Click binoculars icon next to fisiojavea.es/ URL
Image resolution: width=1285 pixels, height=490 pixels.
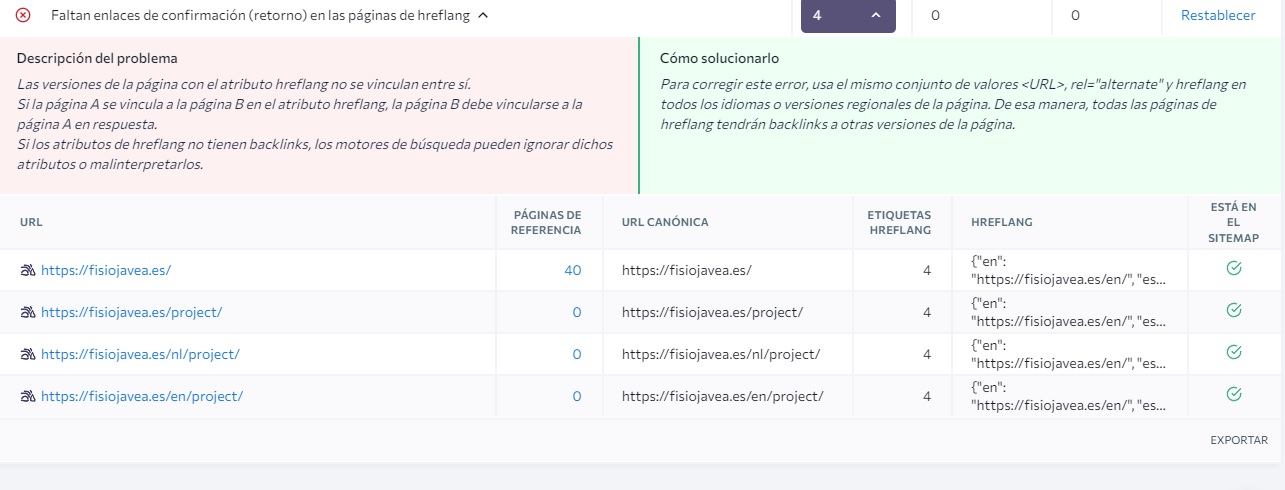[28, 270]
